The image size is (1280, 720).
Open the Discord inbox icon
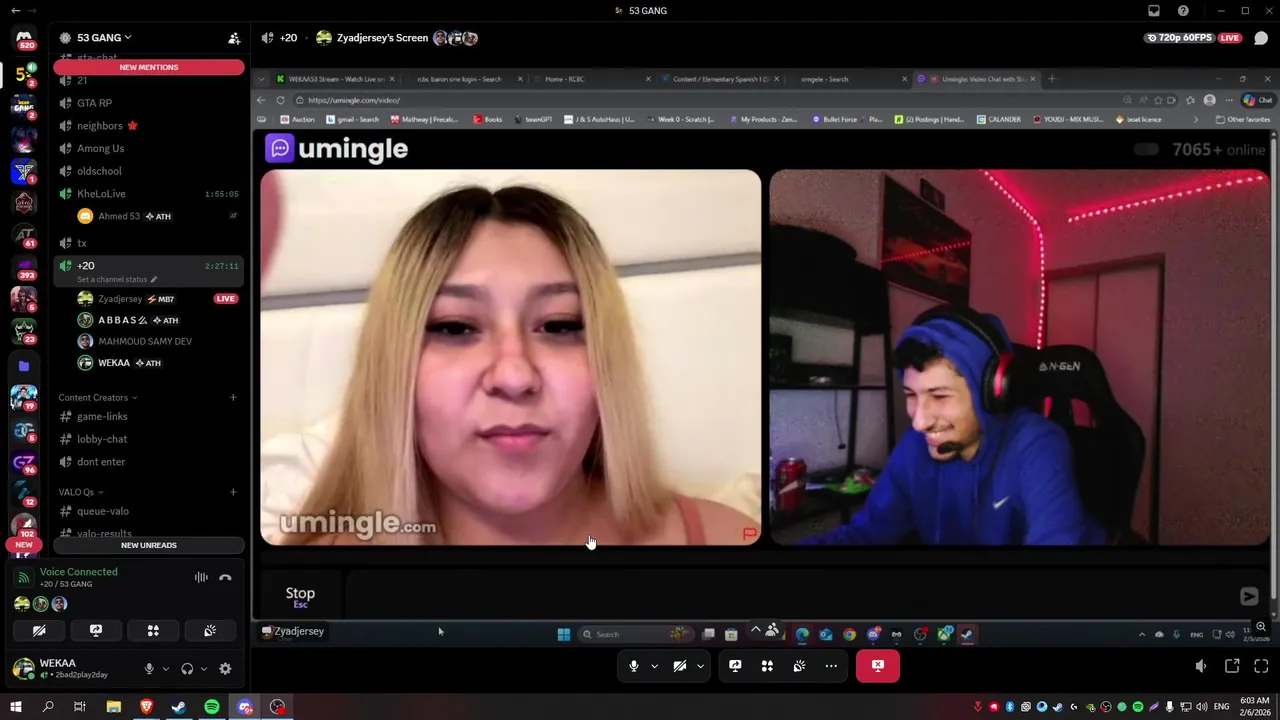click(x=1154, y=11)
